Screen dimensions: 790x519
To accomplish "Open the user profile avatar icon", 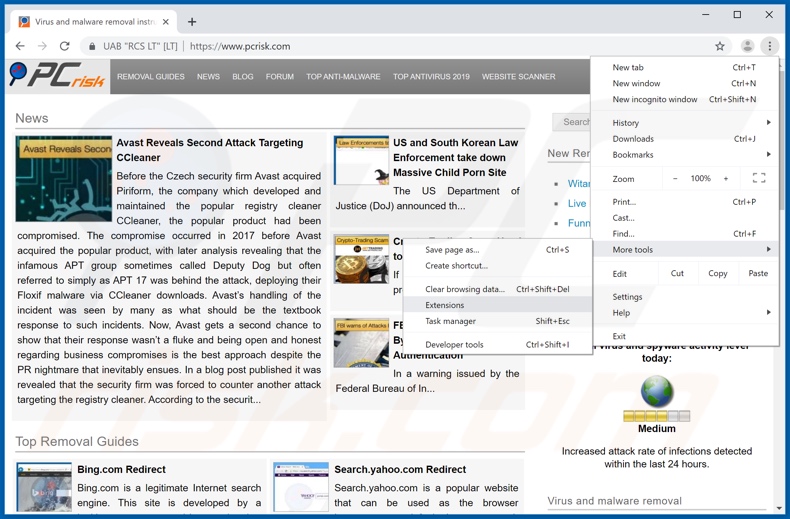I will click(x=747, y=46).
